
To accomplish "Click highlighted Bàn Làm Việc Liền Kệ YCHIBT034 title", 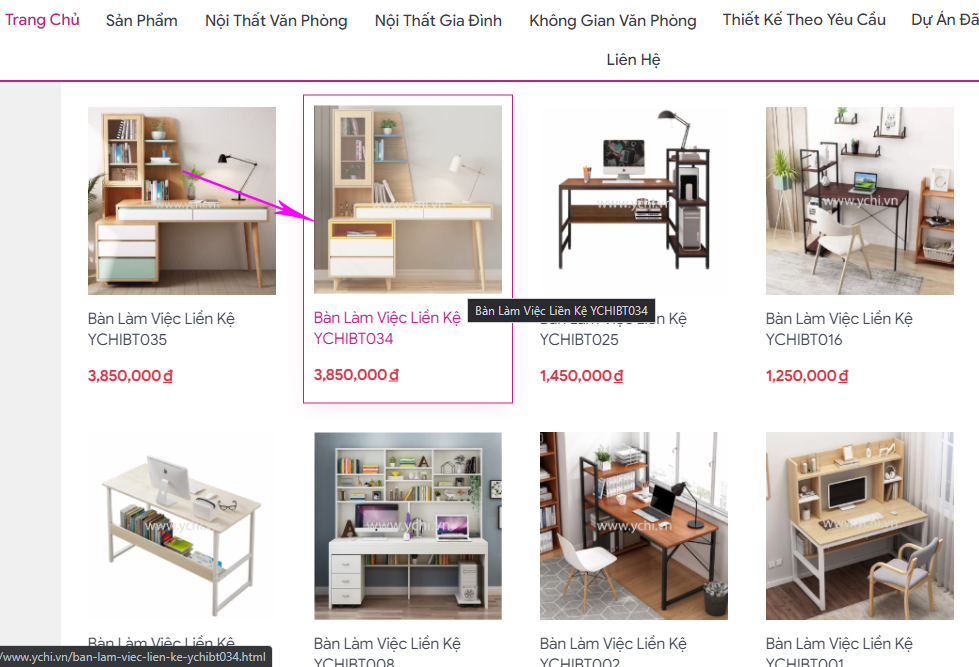I will coord(387,328).
